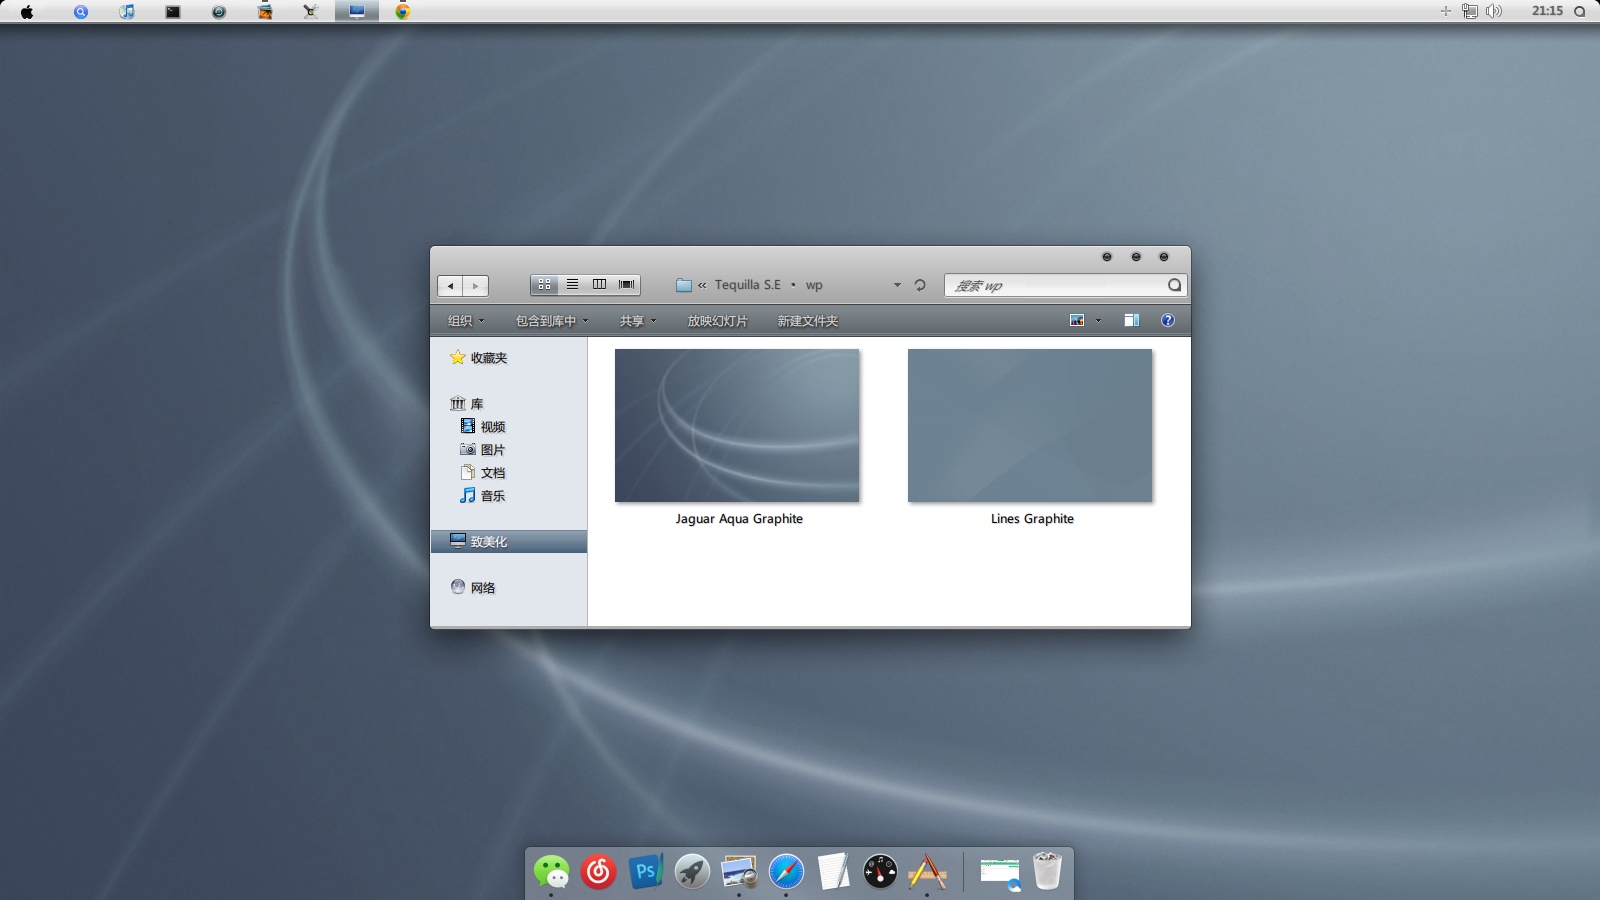Viewport: 1600px width, 900px height.
Task: Go back in the explorer window
Action: click(450, 286)
